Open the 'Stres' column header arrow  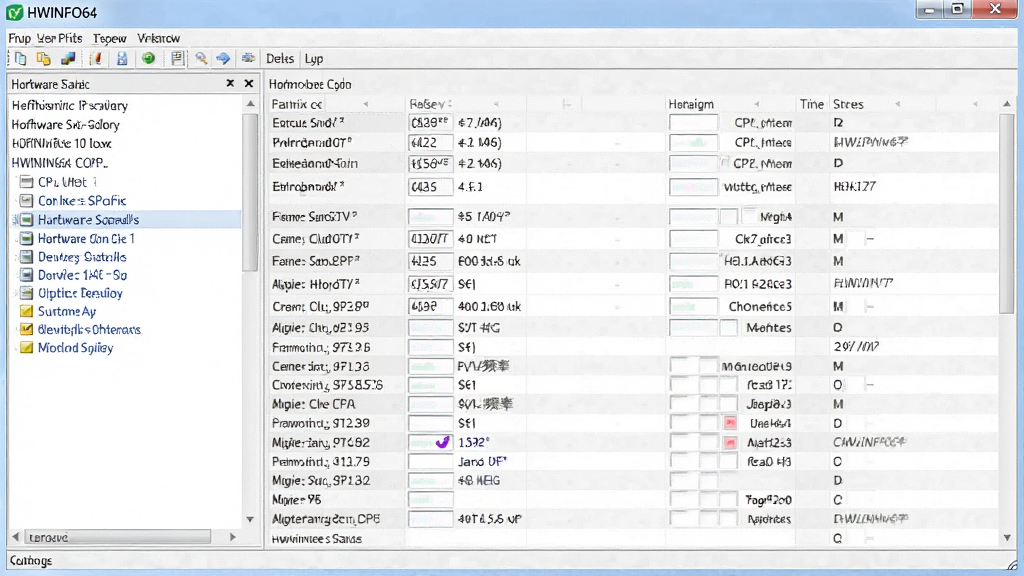(897, 104)
